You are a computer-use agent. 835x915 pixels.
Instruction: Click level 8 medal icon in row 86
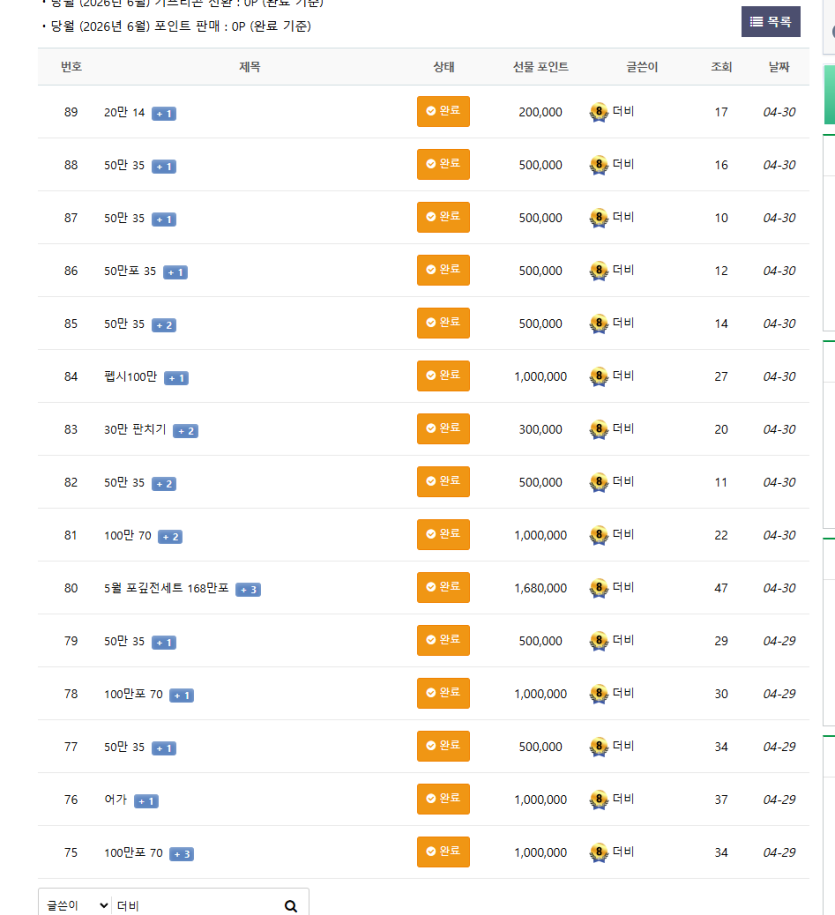(599, 271)
